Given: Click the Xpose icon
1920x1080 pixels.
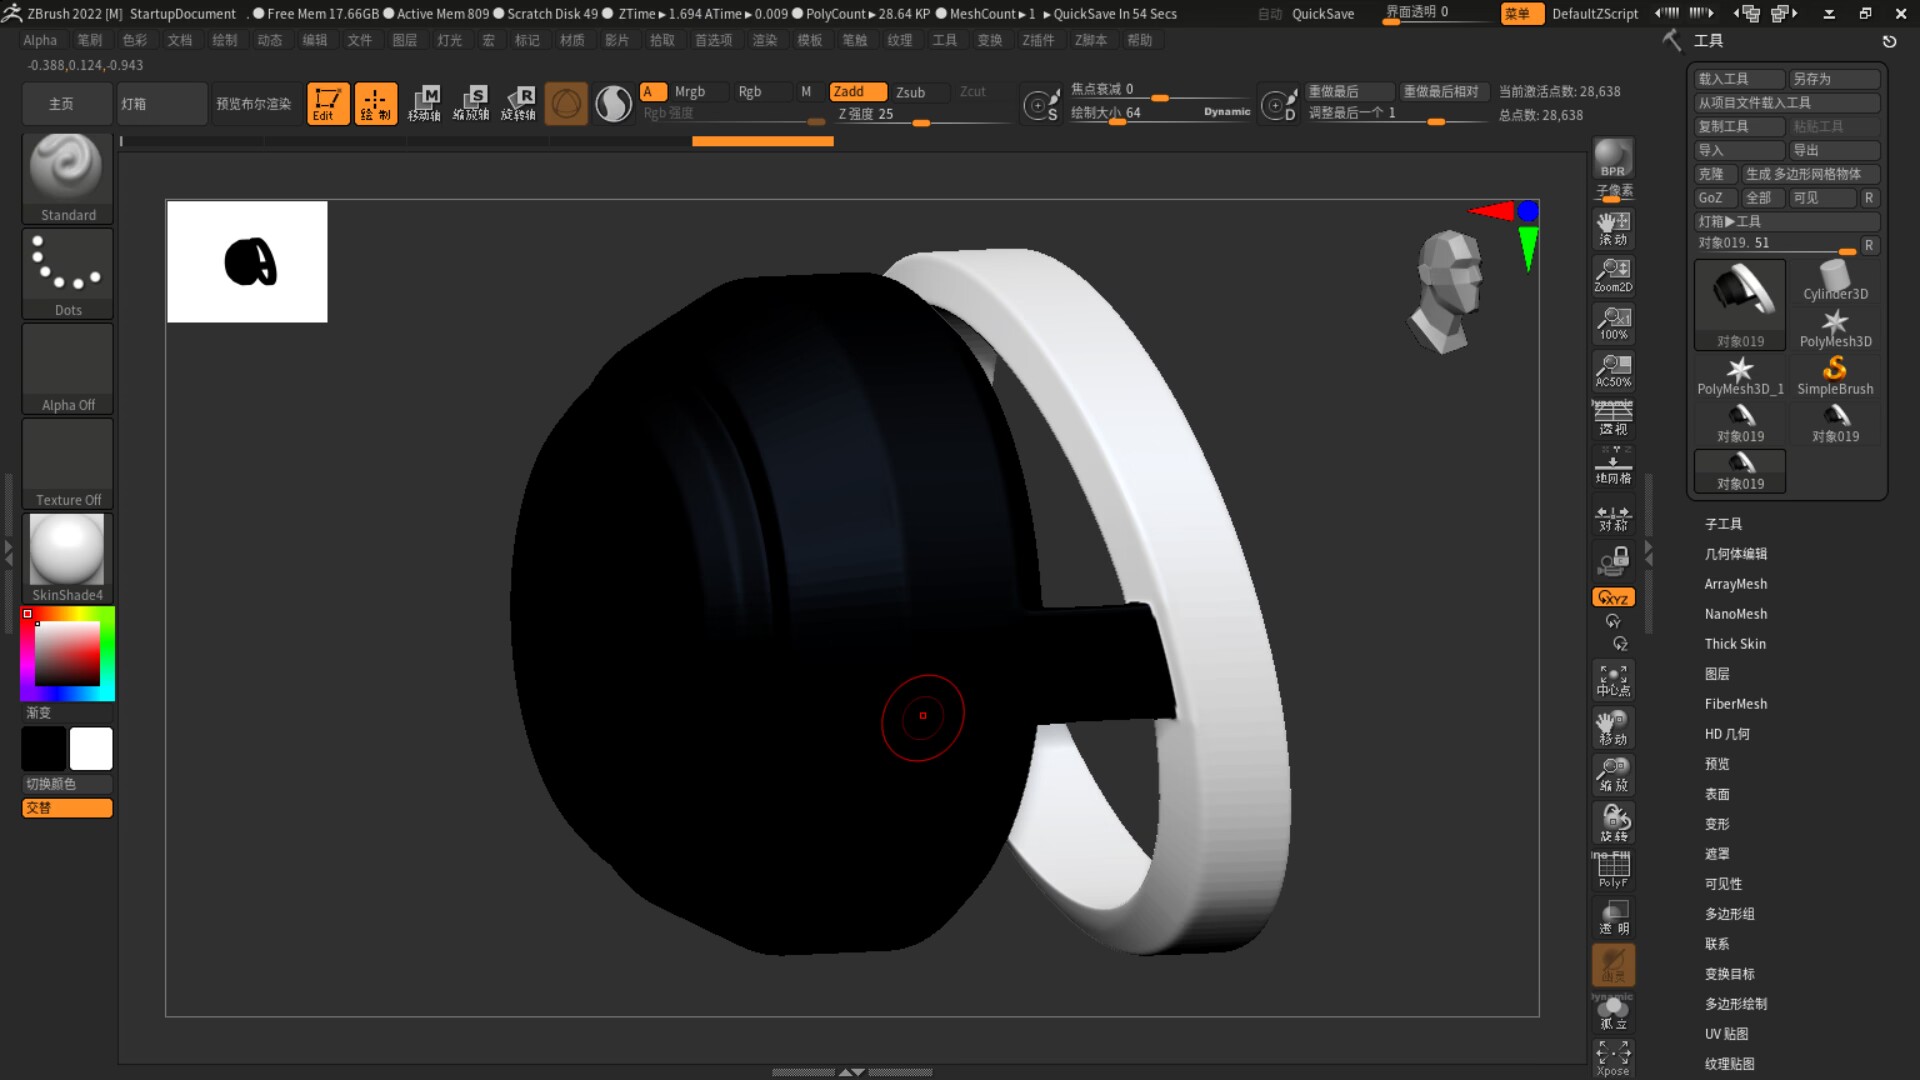Looking at the screenshot, I should pyautogui.click(x=1612, y=1058).
